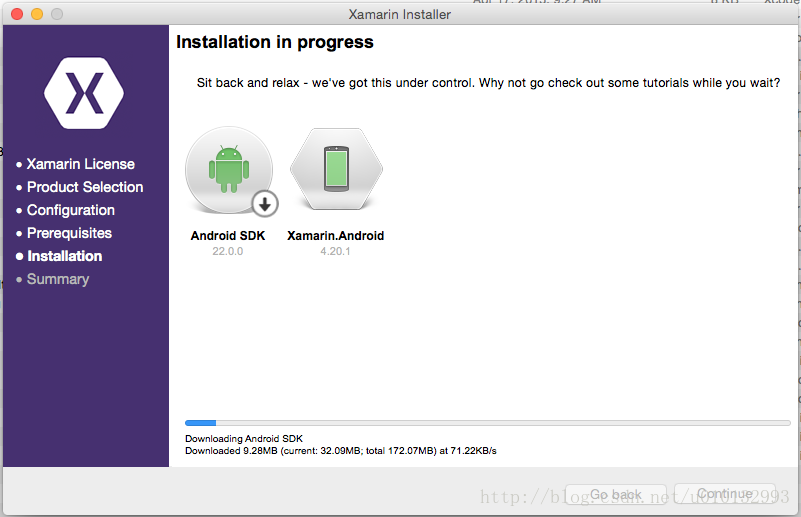Close the Xamarin Installer window
Viewport: 801px width, 517px height.
point(17,14)
